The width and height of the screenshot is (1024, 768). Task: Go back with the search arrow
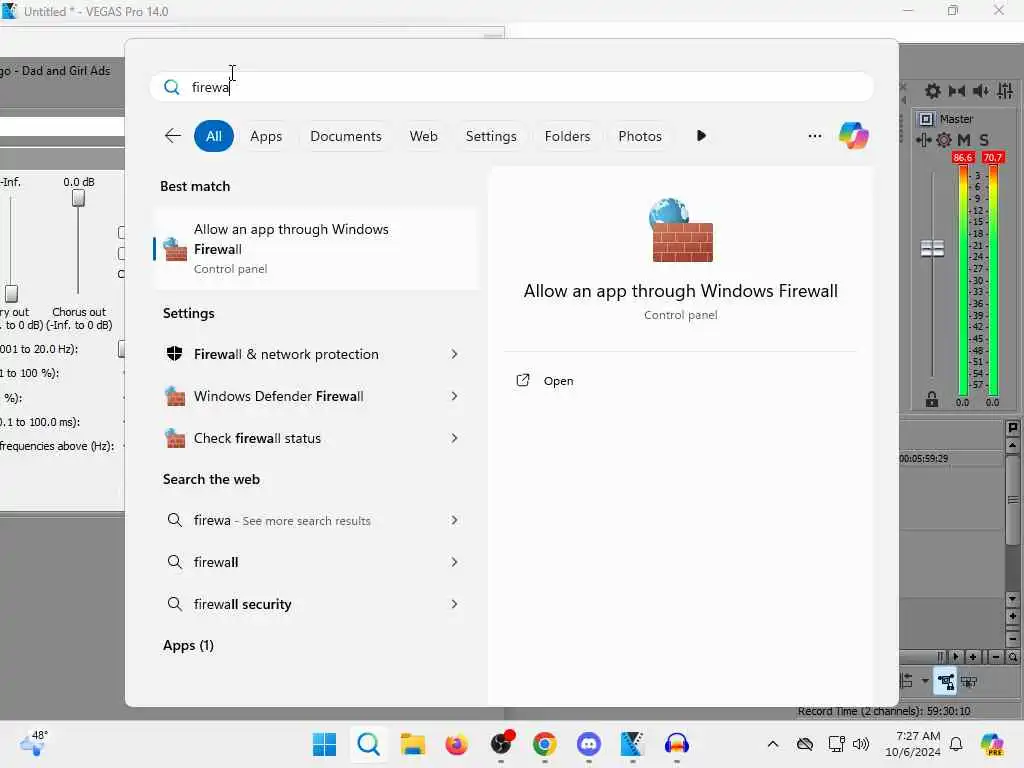click(x=172, y=136)
